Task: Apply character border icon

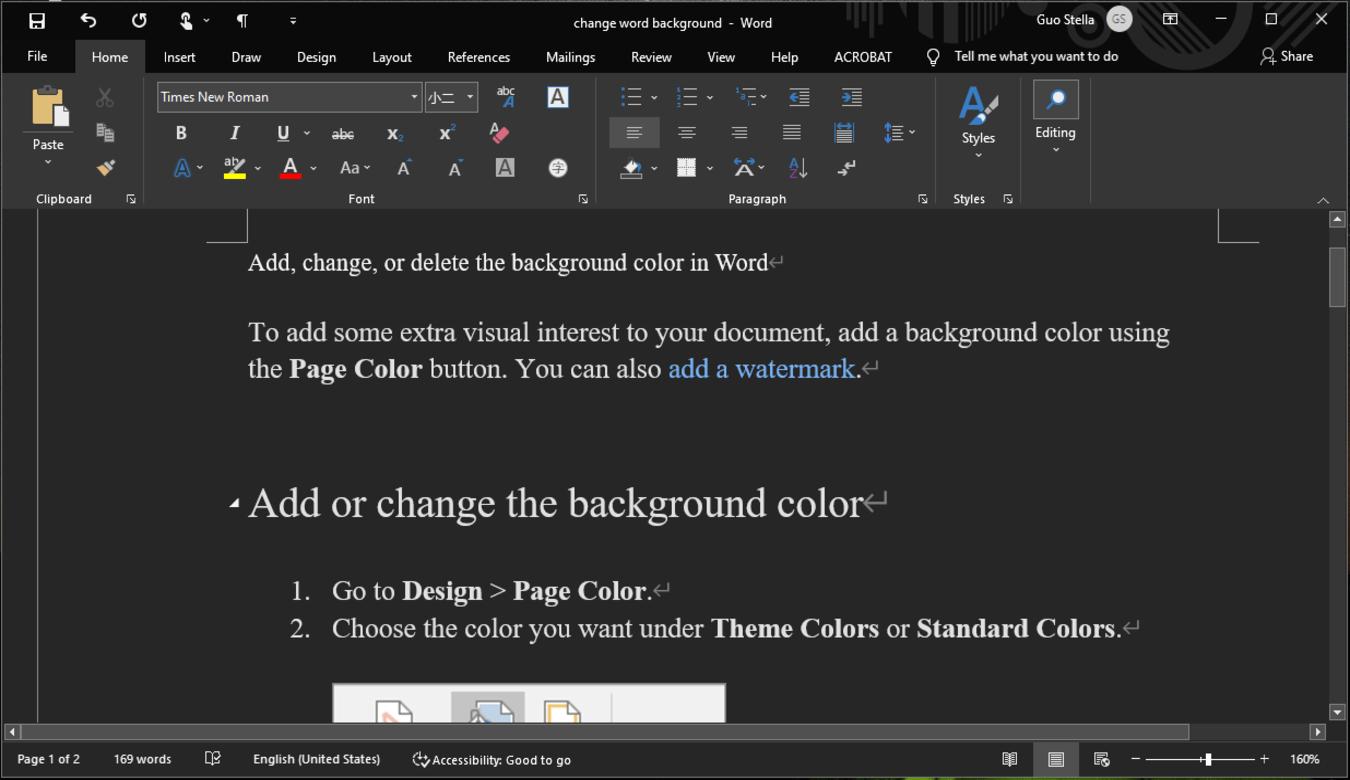Action: pos(558,97)
